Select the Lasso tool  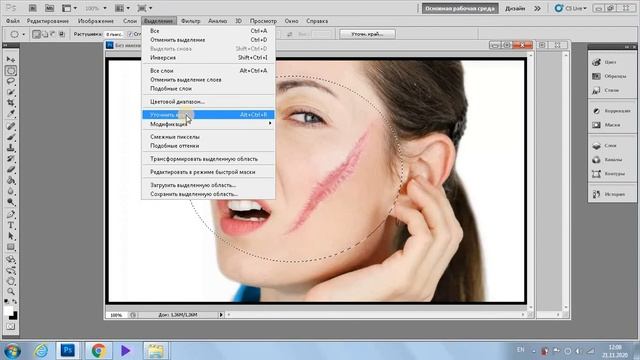pyautogui.click(x=11, y=81)
